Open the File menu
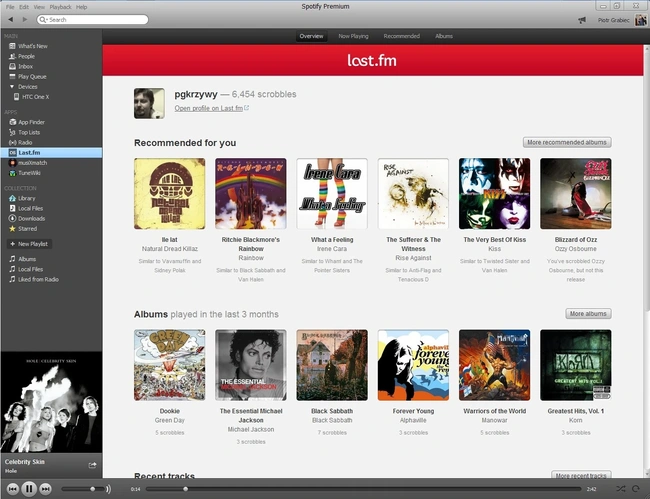Image resolution: width=650 pixels, height=499 pixels. click(10, 7)
